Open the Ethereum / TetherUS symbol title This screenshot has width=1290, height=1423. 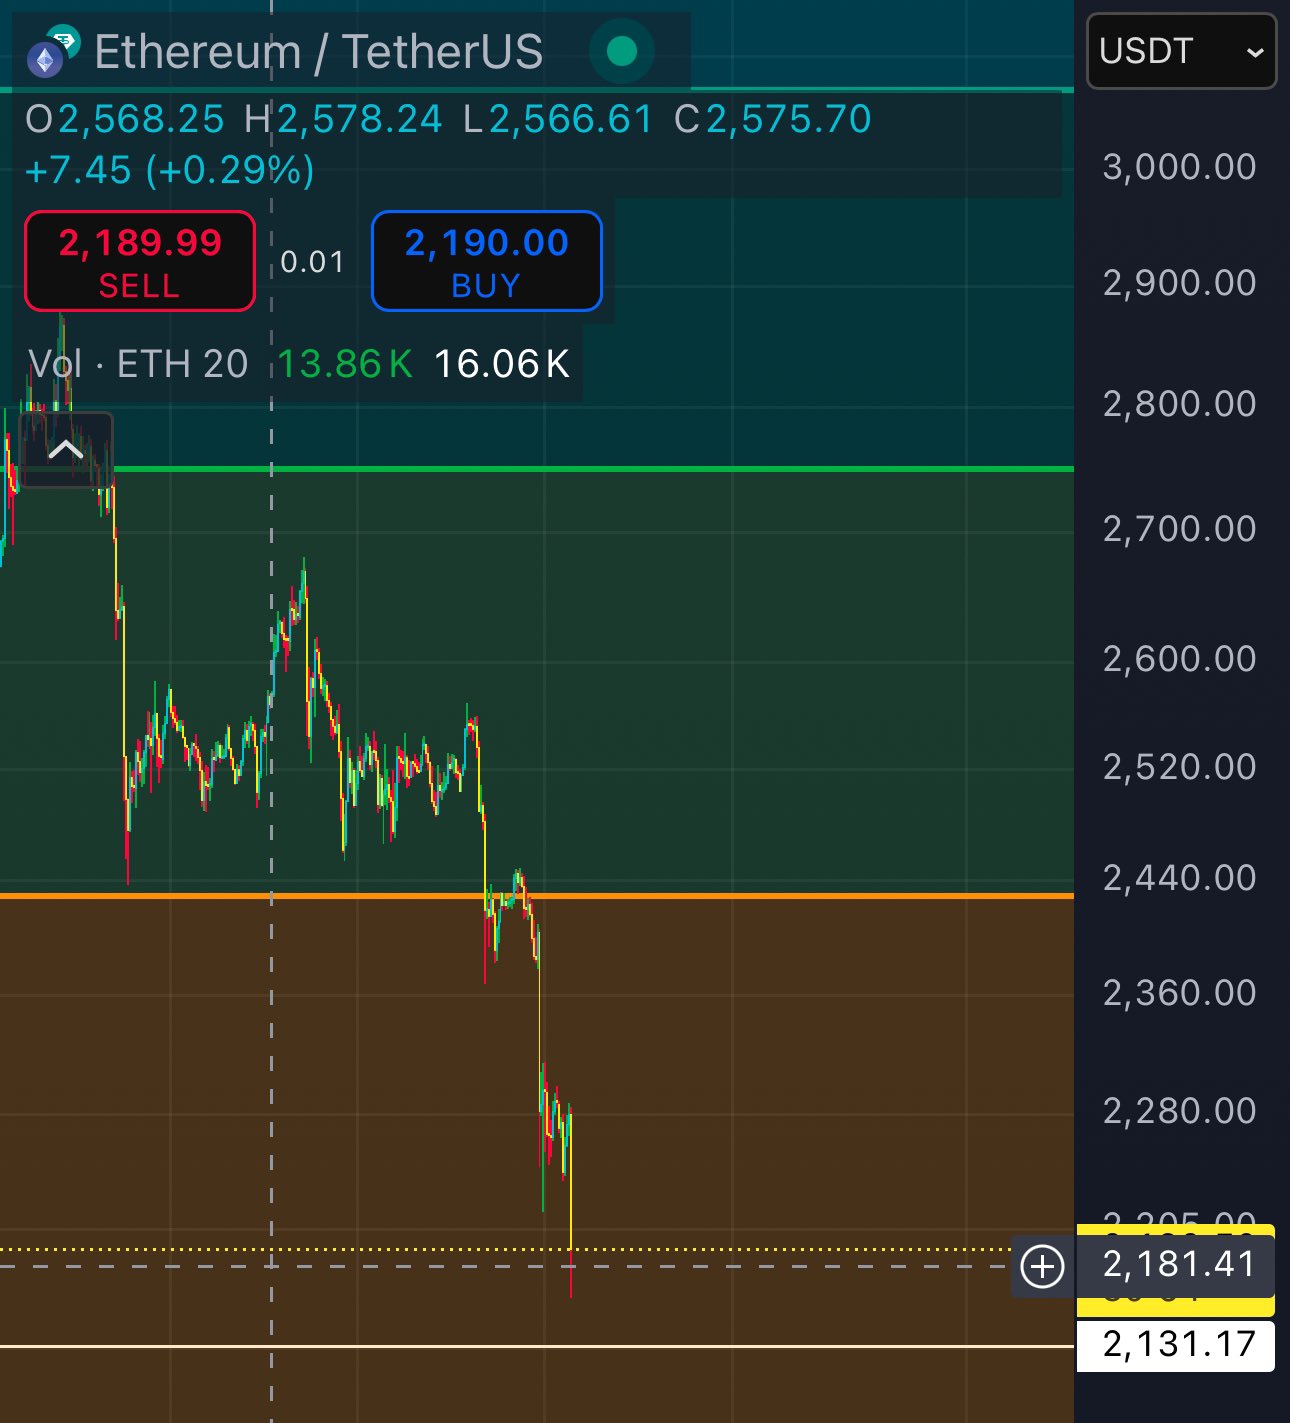point(318,52)
